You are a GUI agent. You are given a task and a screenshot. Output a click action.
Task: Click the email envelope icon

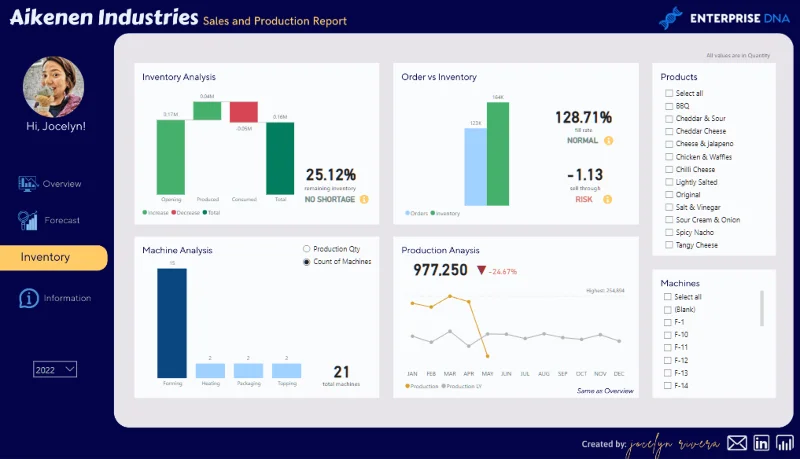click(737, 443)
